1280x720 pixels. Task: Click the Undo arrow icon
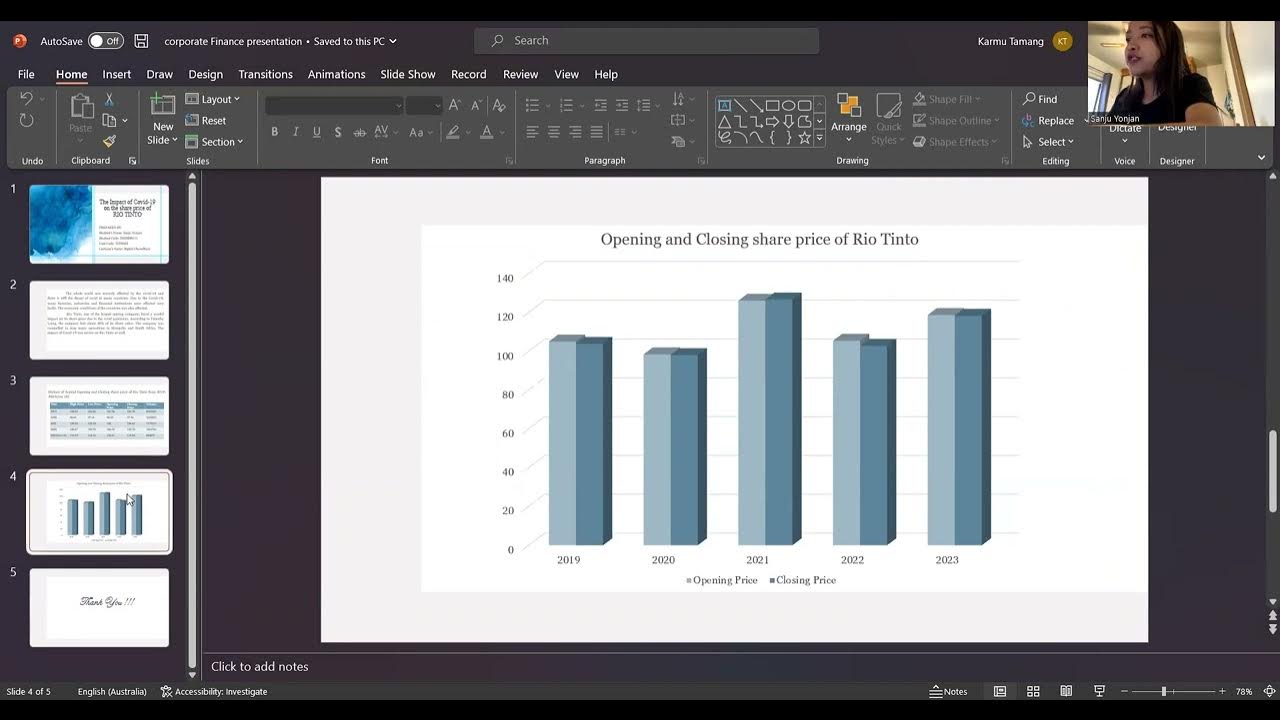coord(27,99)
